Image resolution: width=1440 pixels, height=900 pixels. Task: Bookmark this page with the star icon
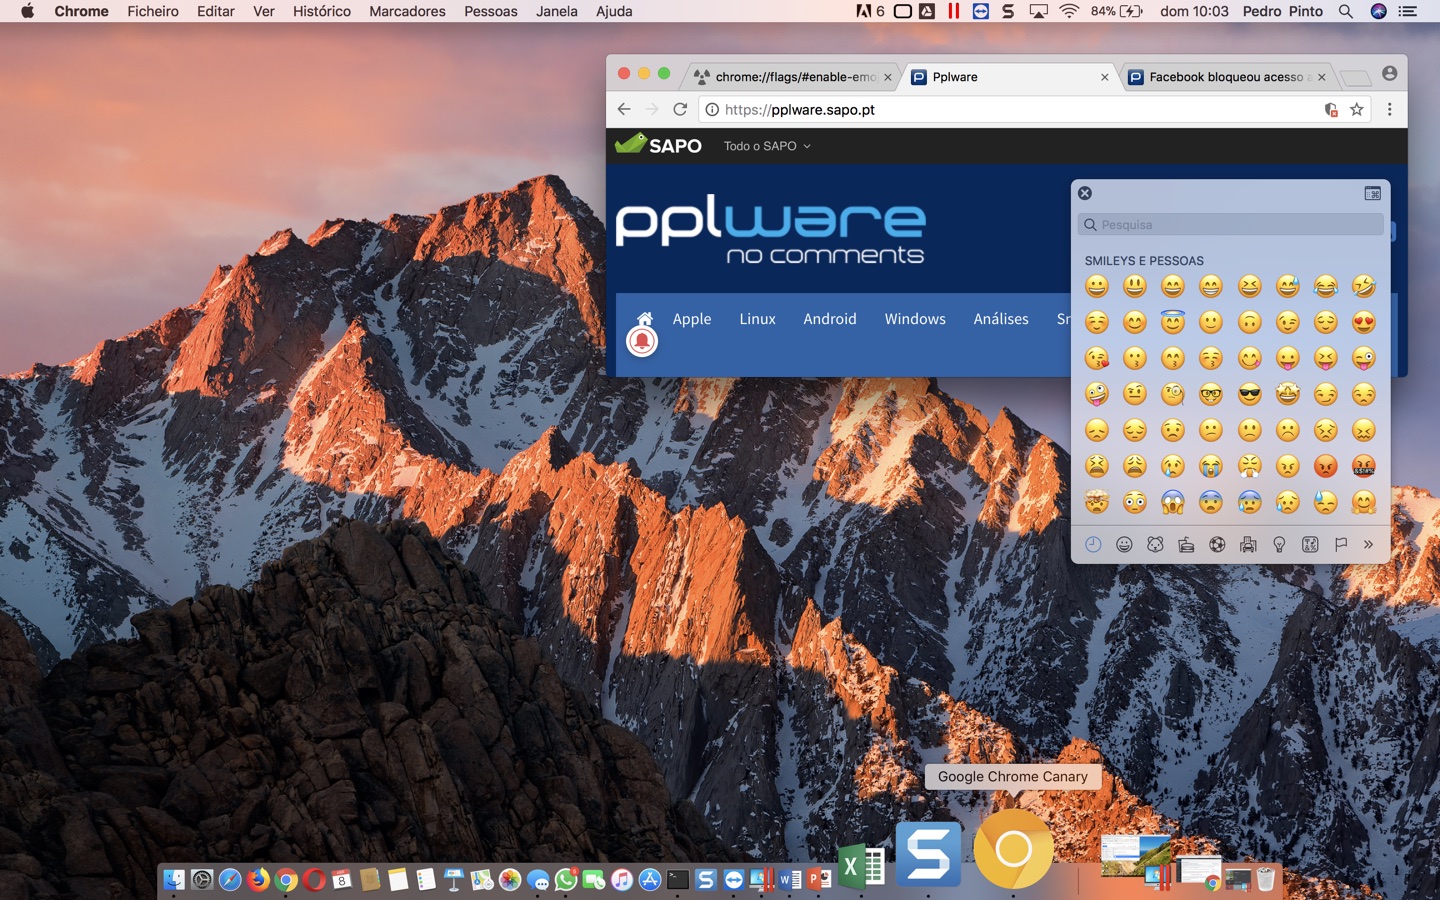click(x=1356, y=110)
